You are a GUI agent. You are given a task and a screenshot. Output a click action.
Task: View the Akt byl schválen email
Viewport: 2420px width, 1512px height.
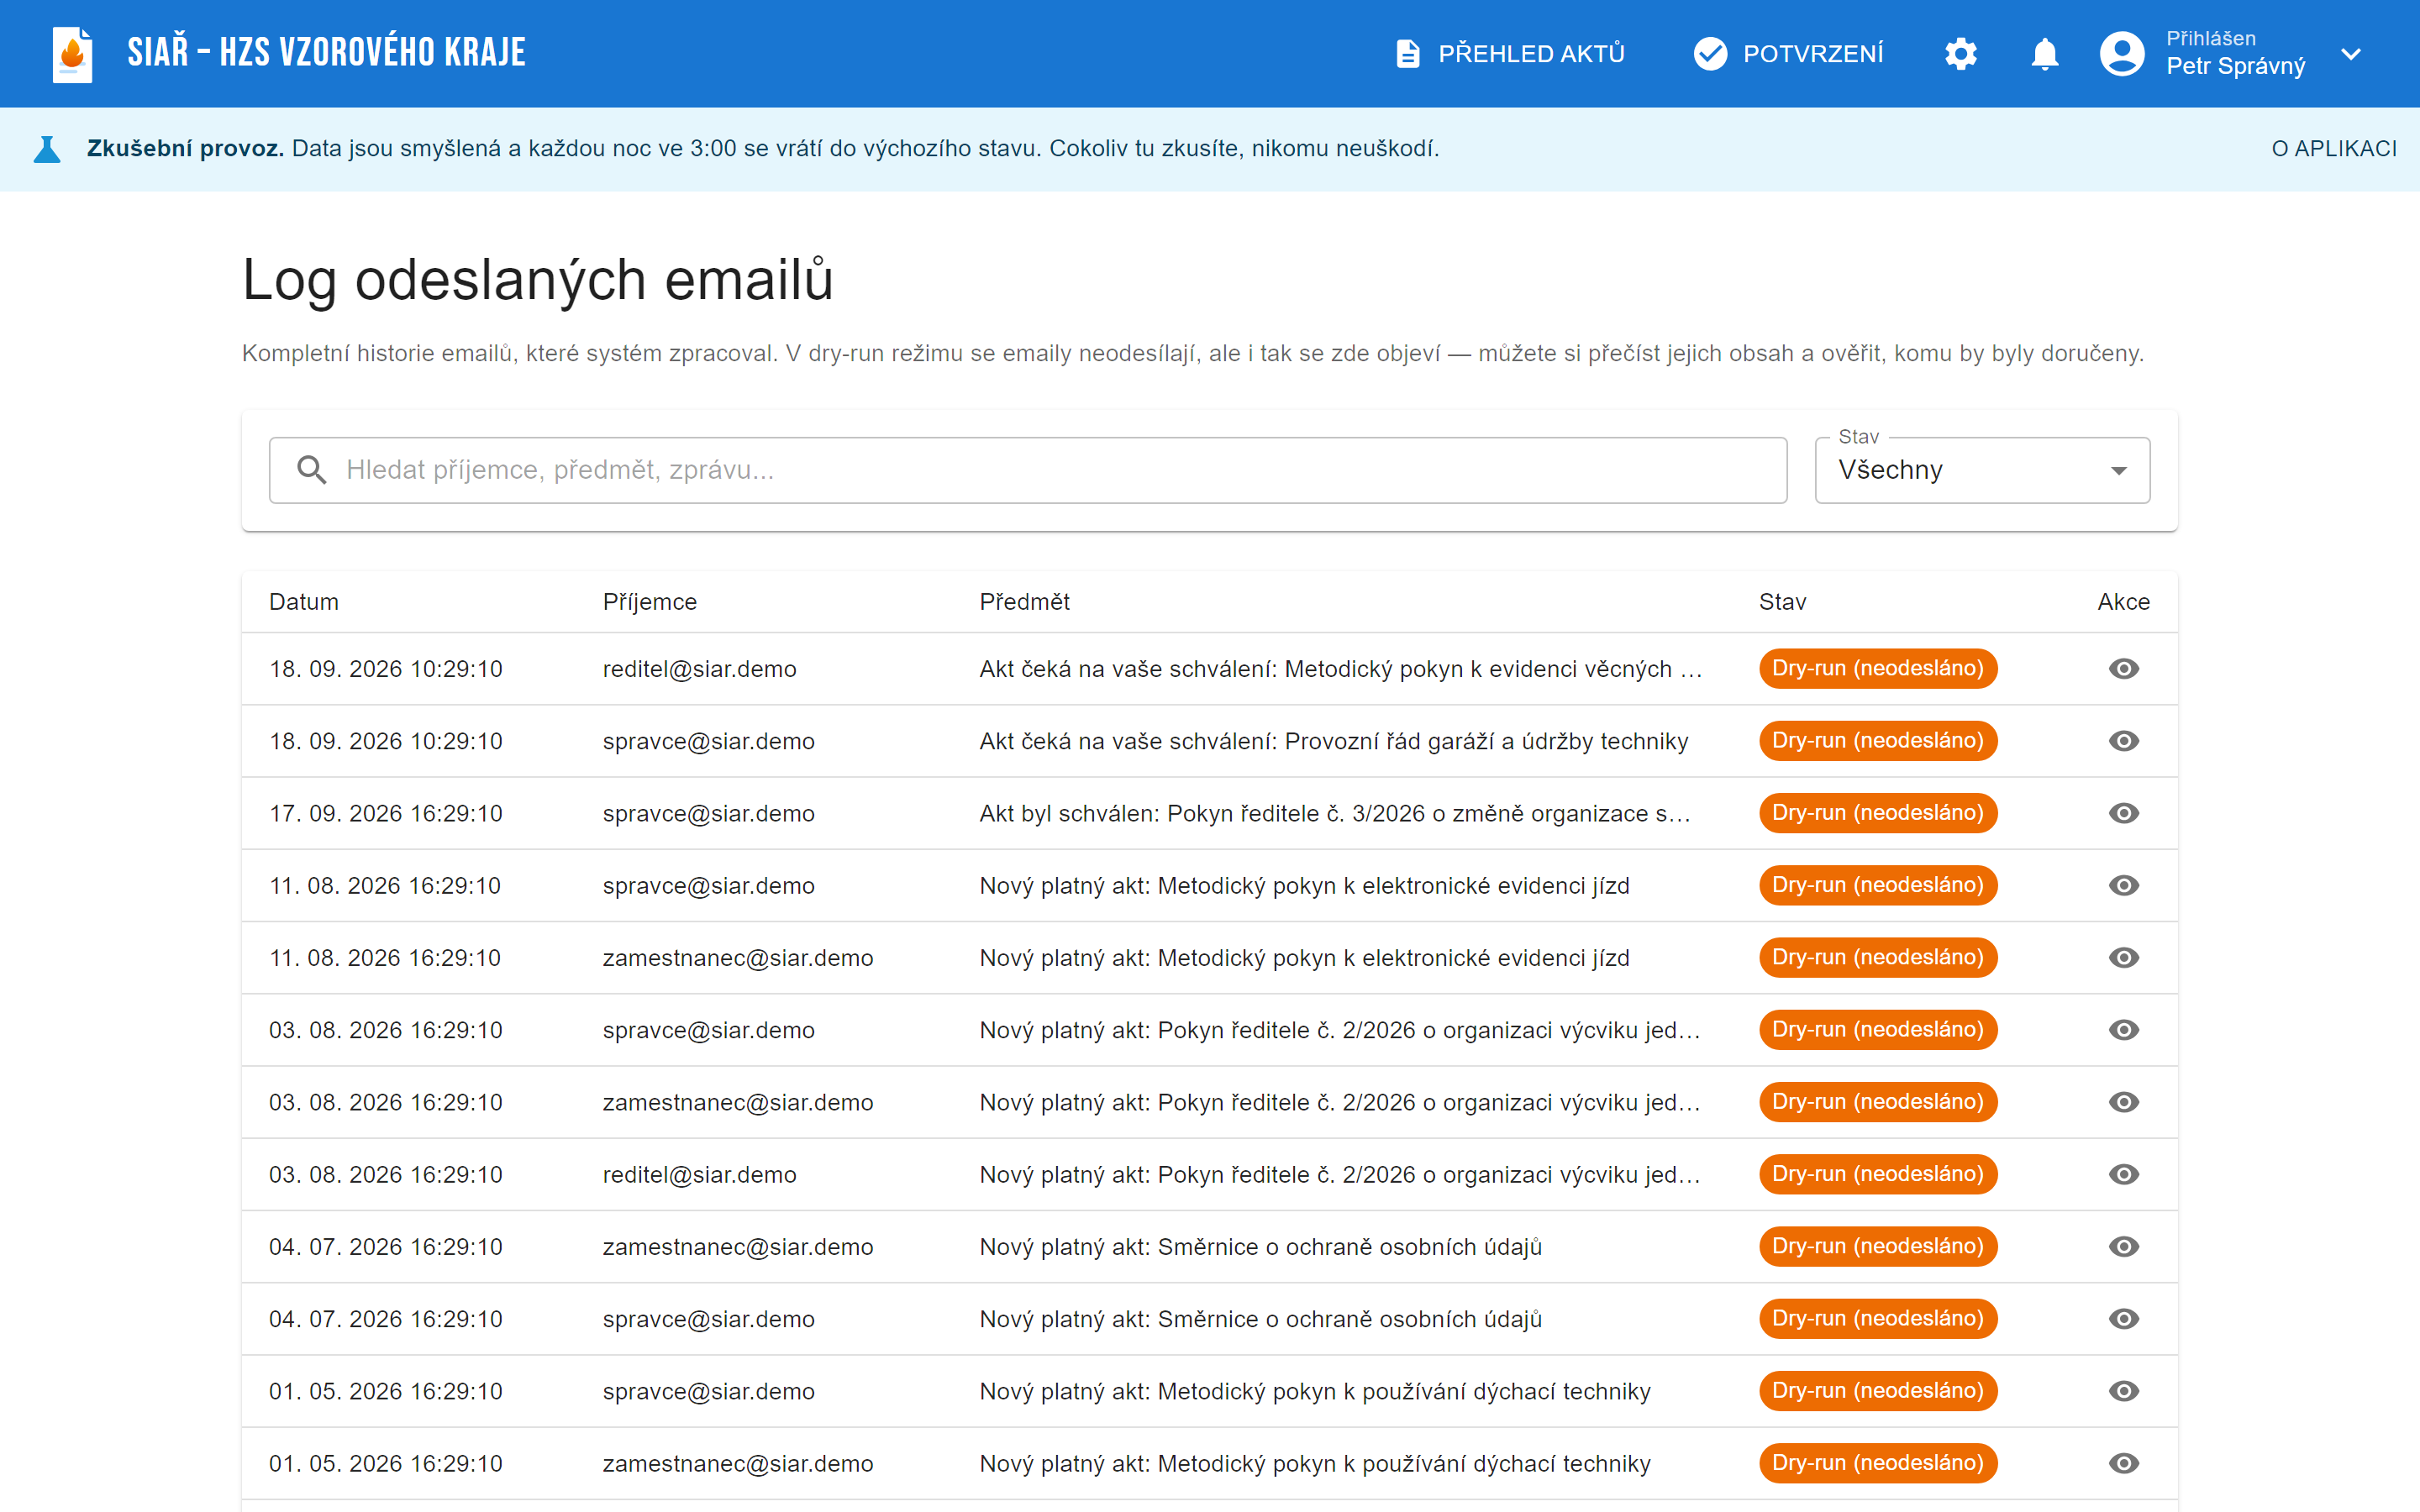2124,813
